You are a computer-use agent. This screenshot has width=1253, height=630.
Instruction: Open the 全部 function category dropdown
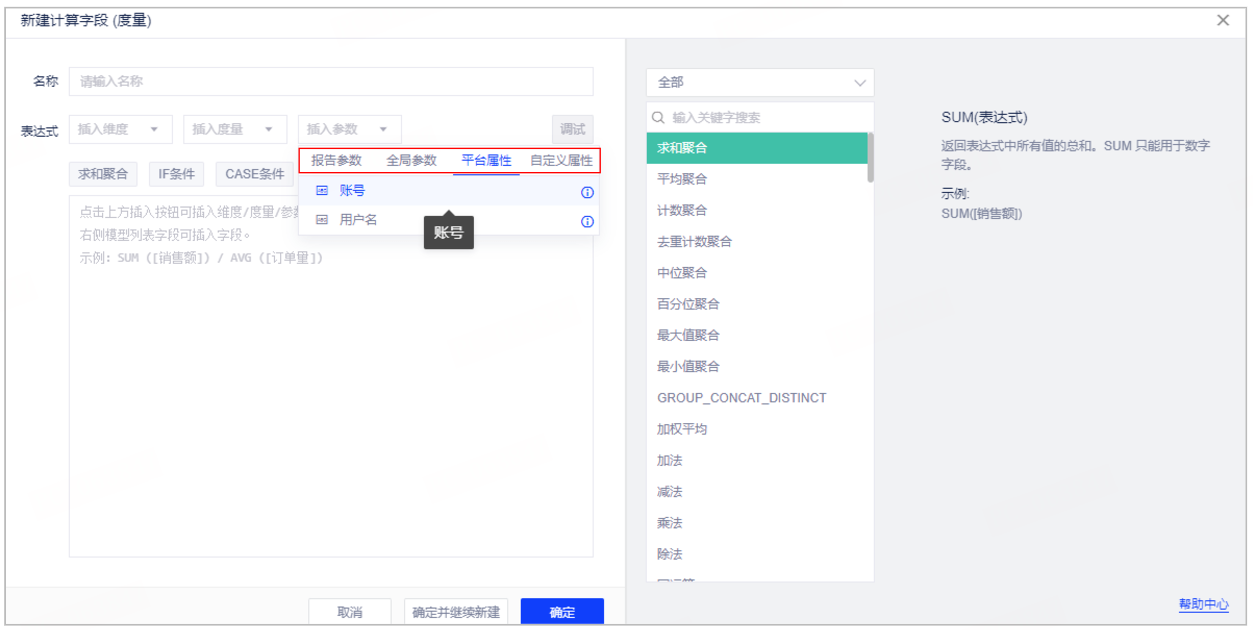click(x=760, y=83)
